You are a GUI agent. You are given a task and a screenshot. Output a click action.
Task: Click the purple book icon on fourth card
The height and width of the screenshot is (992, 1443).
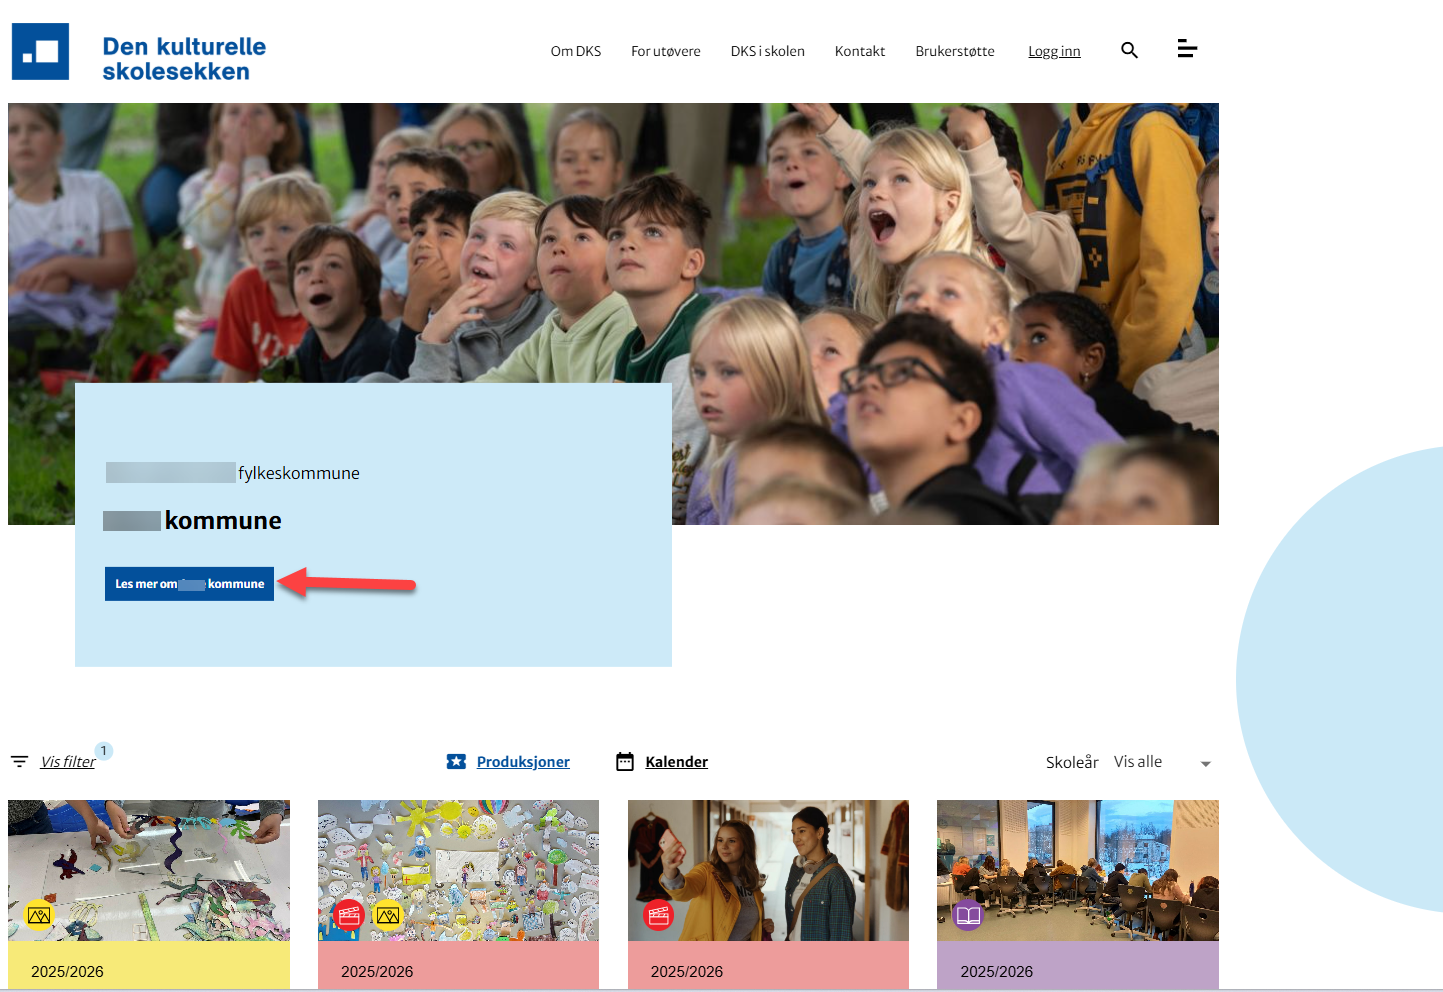(968, 915)
